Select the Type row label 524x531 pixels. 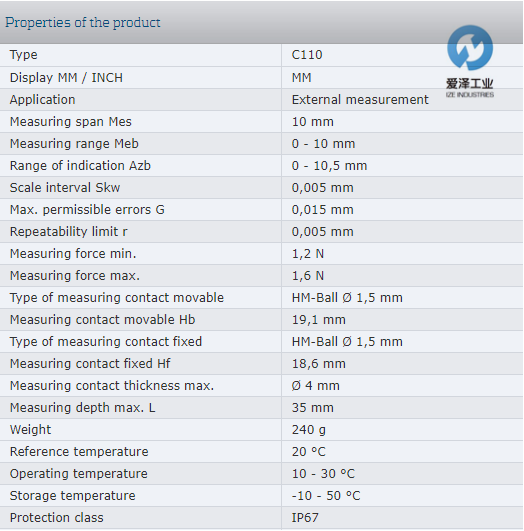coord(24,55)
